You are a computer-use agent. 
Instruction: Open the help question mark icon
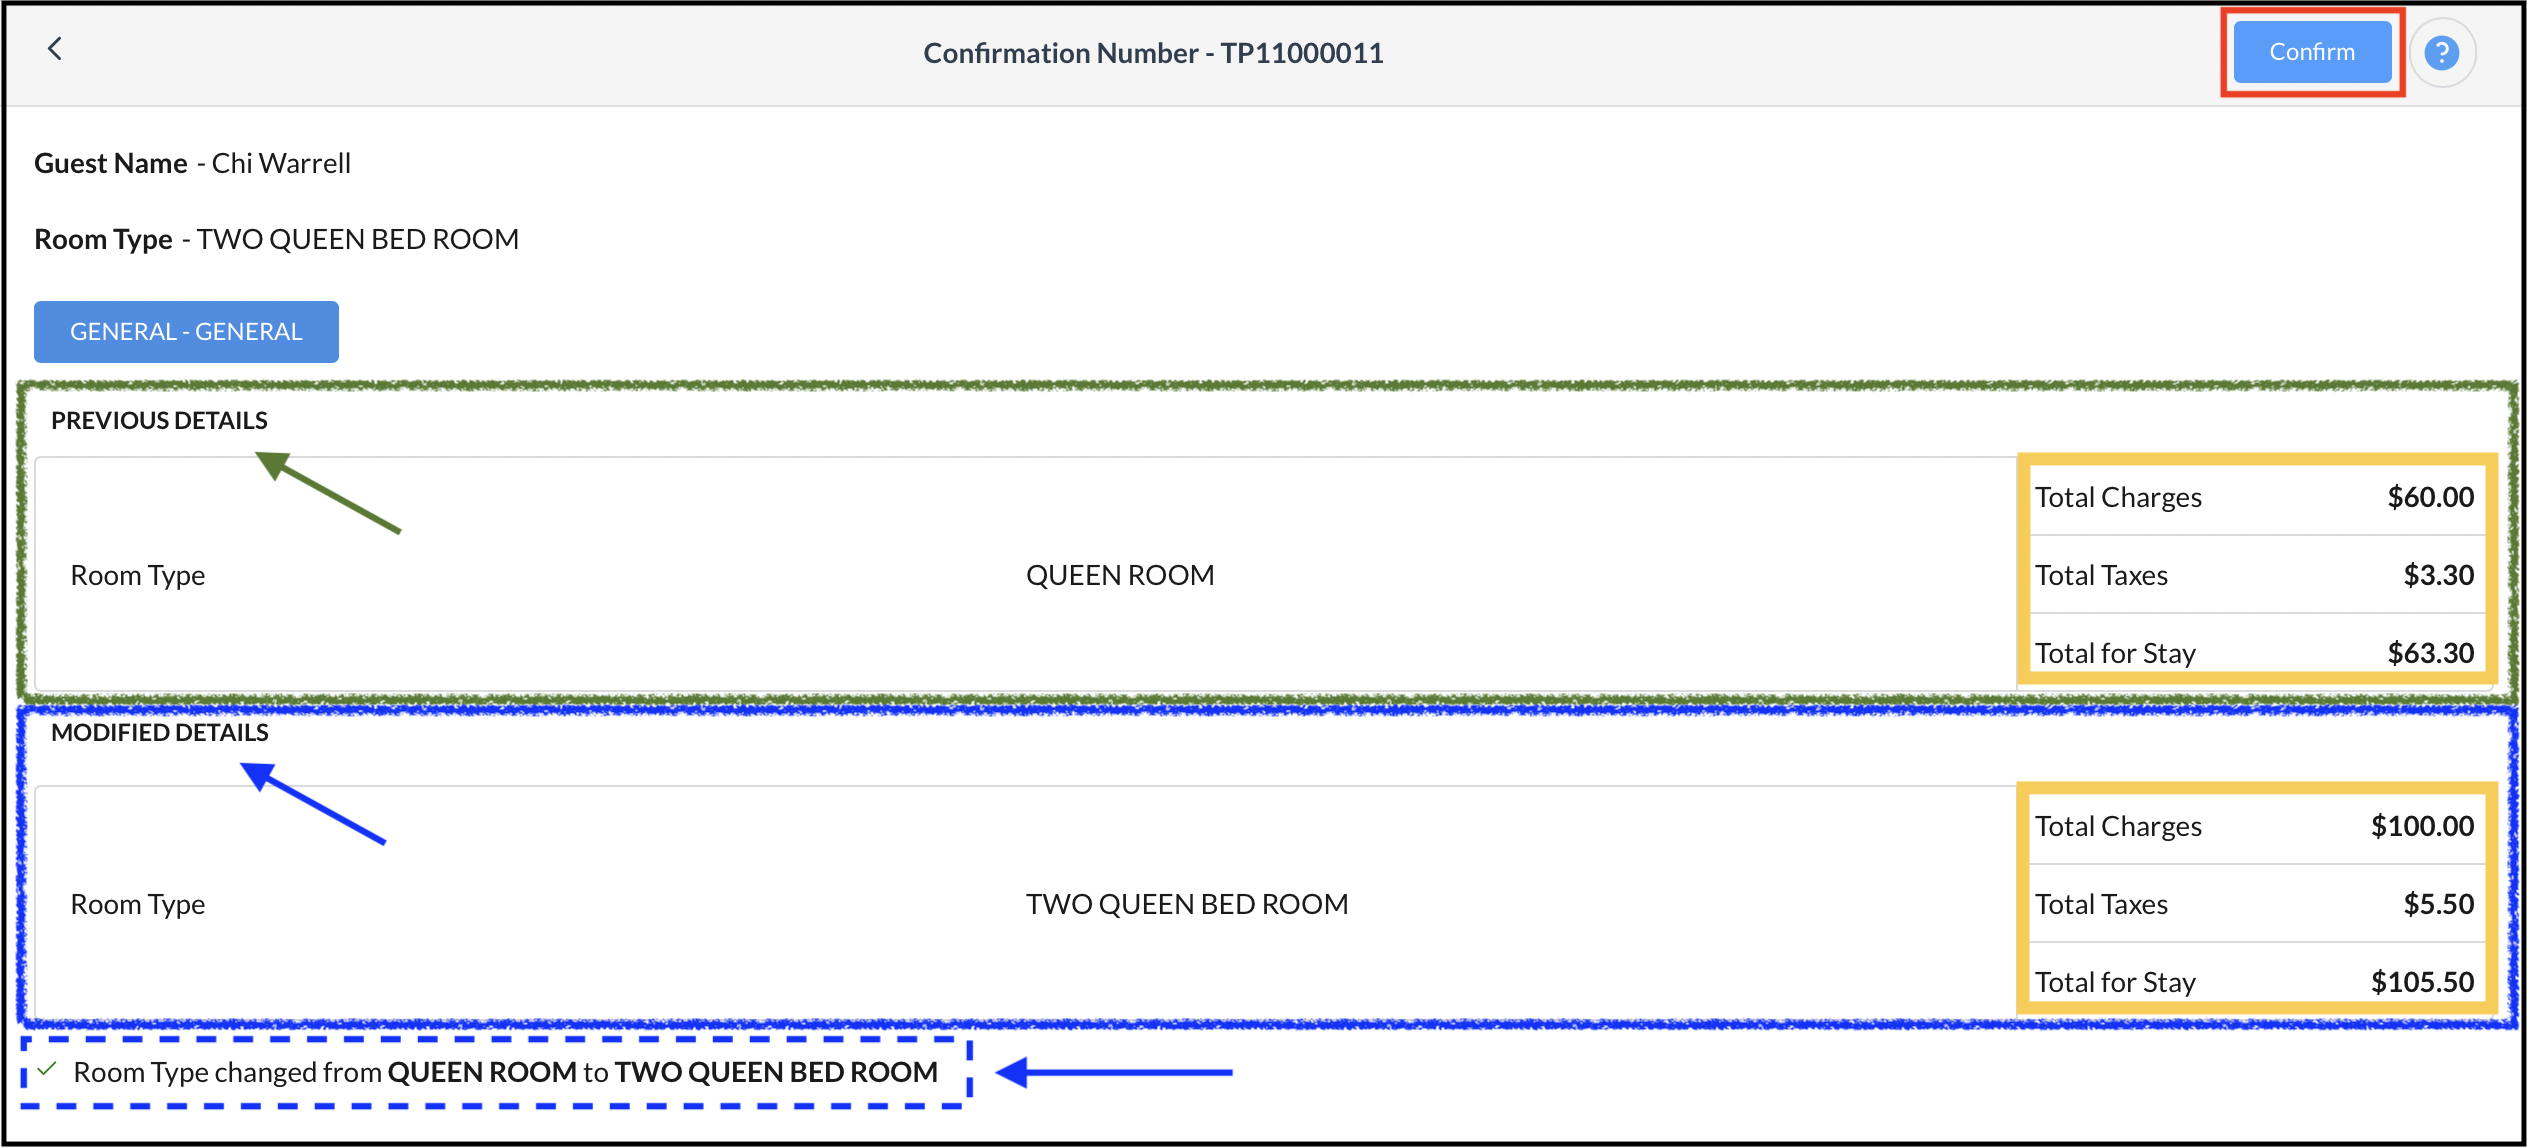tap(2441, 53)
